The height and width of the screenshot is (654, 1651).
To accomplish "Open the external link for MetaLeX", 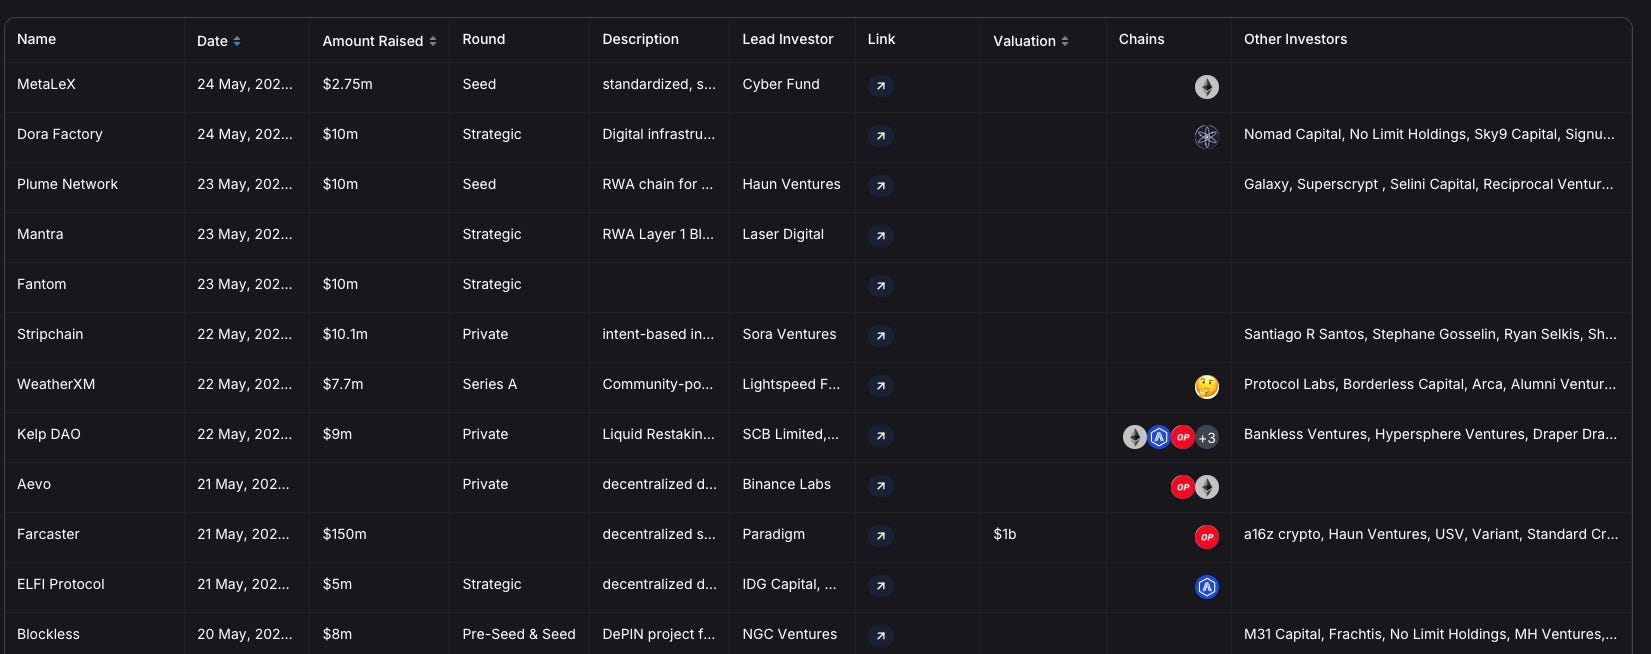I will tap(880, 86).
